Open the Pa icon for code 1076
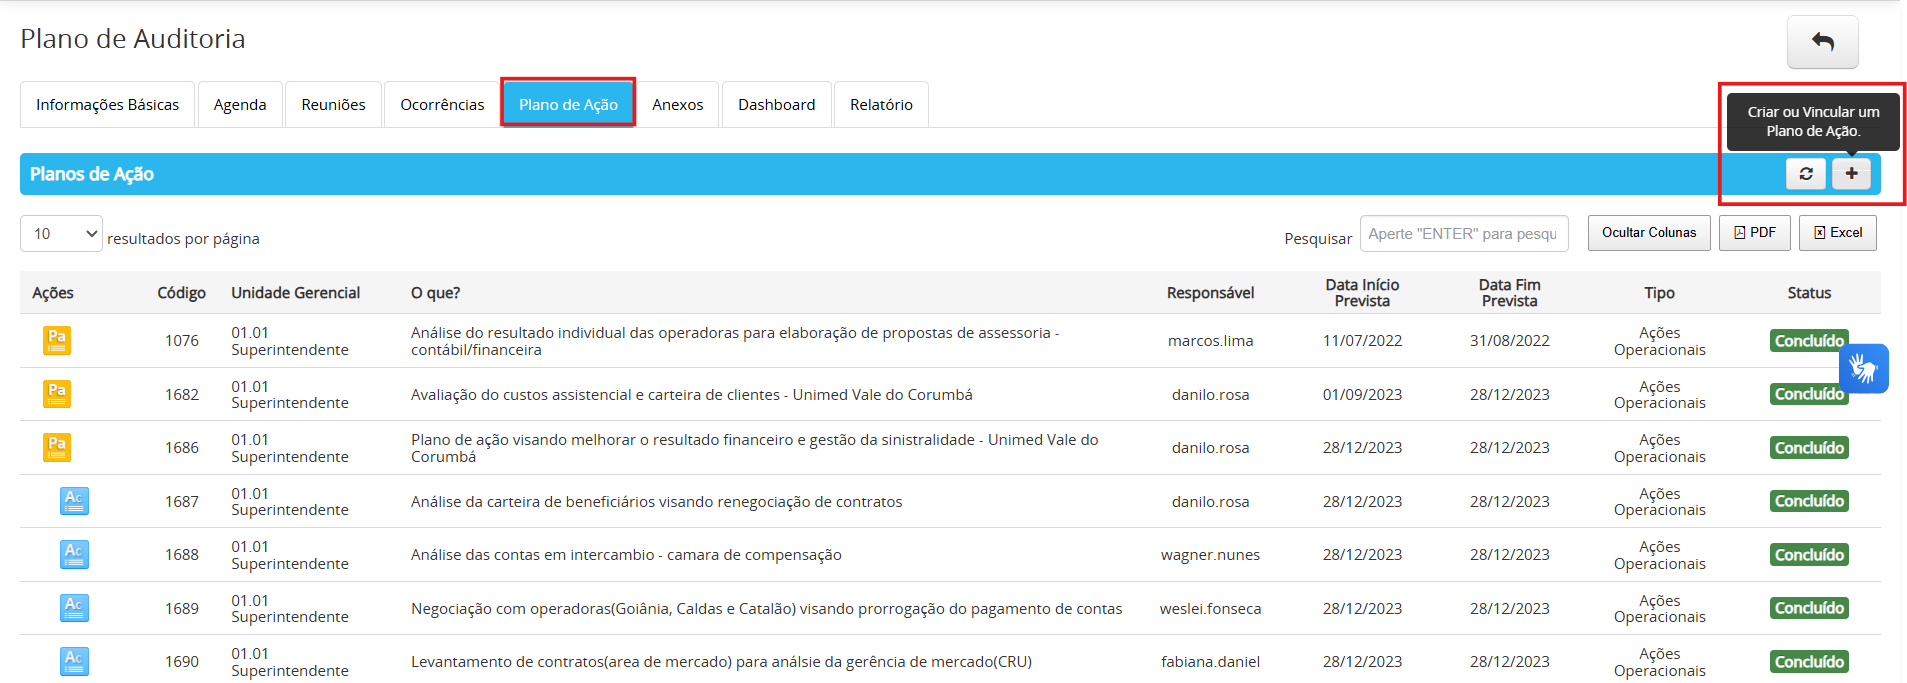The image size is (1907, 683). pyautogui.click(x=57, y=340)
